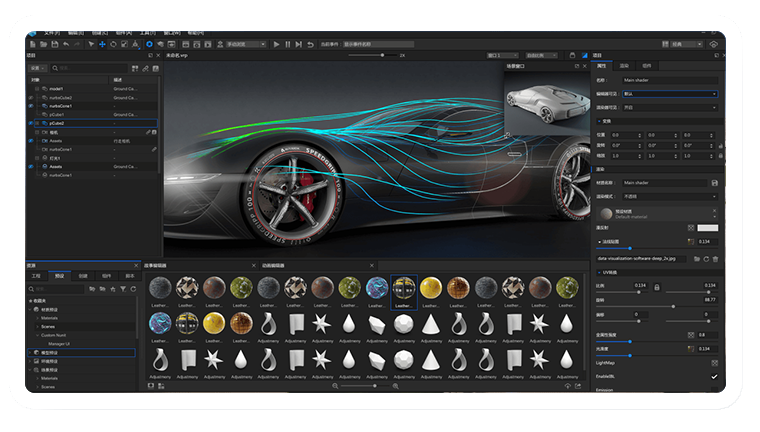Image resolution: width=760 pixels, height=432 pixels.
Task: Toggle visibility eye of nurbsCube2
Action: coord(31,97)
